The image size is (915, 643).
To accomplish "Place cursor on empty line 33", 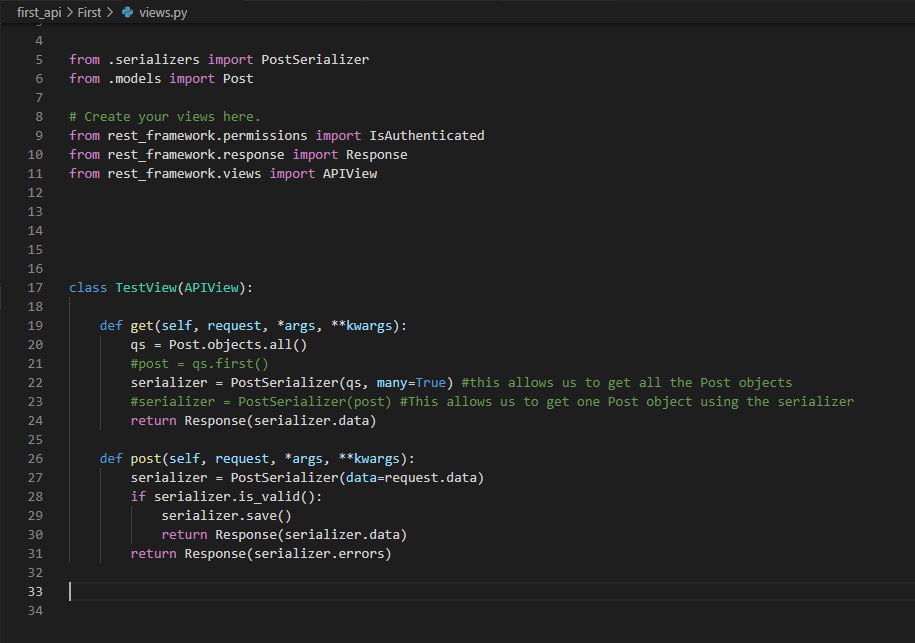I will [300, 592].
